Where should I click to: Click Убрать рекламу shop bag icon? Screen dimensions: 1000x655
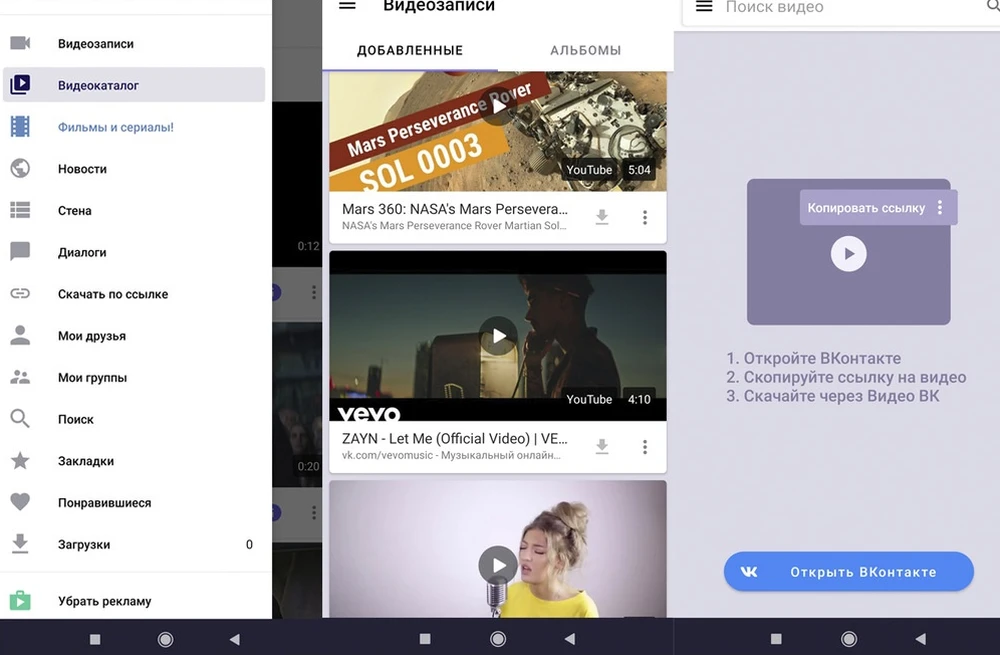pos(20,601)
